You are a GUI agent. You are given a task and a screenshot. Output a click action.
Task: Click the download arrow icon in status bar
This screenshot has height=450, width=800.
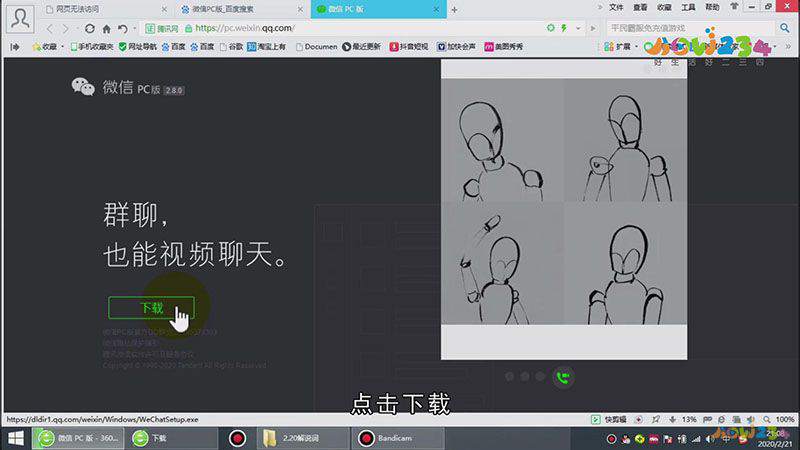coord(672,419)
